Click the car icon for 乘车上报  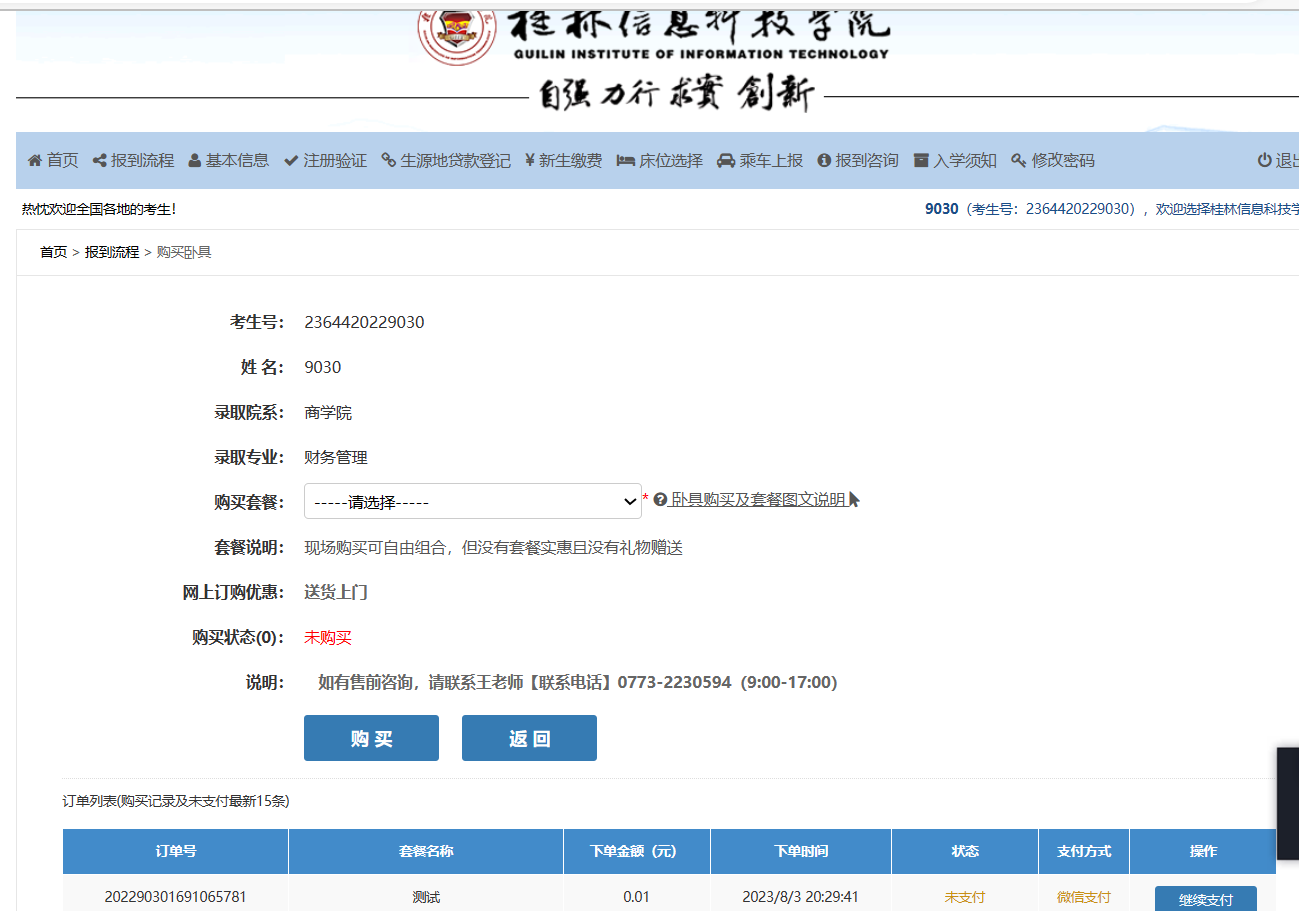[x=726, y=161]
